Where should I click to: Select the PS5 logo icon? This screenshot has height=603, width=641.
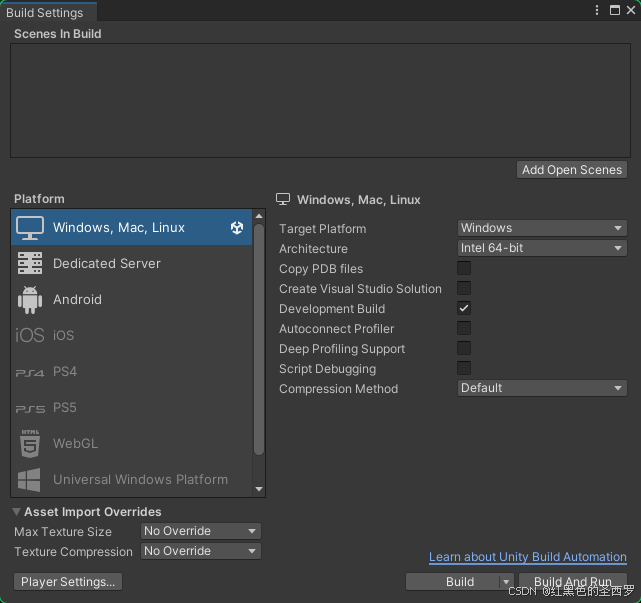point(30,409)
